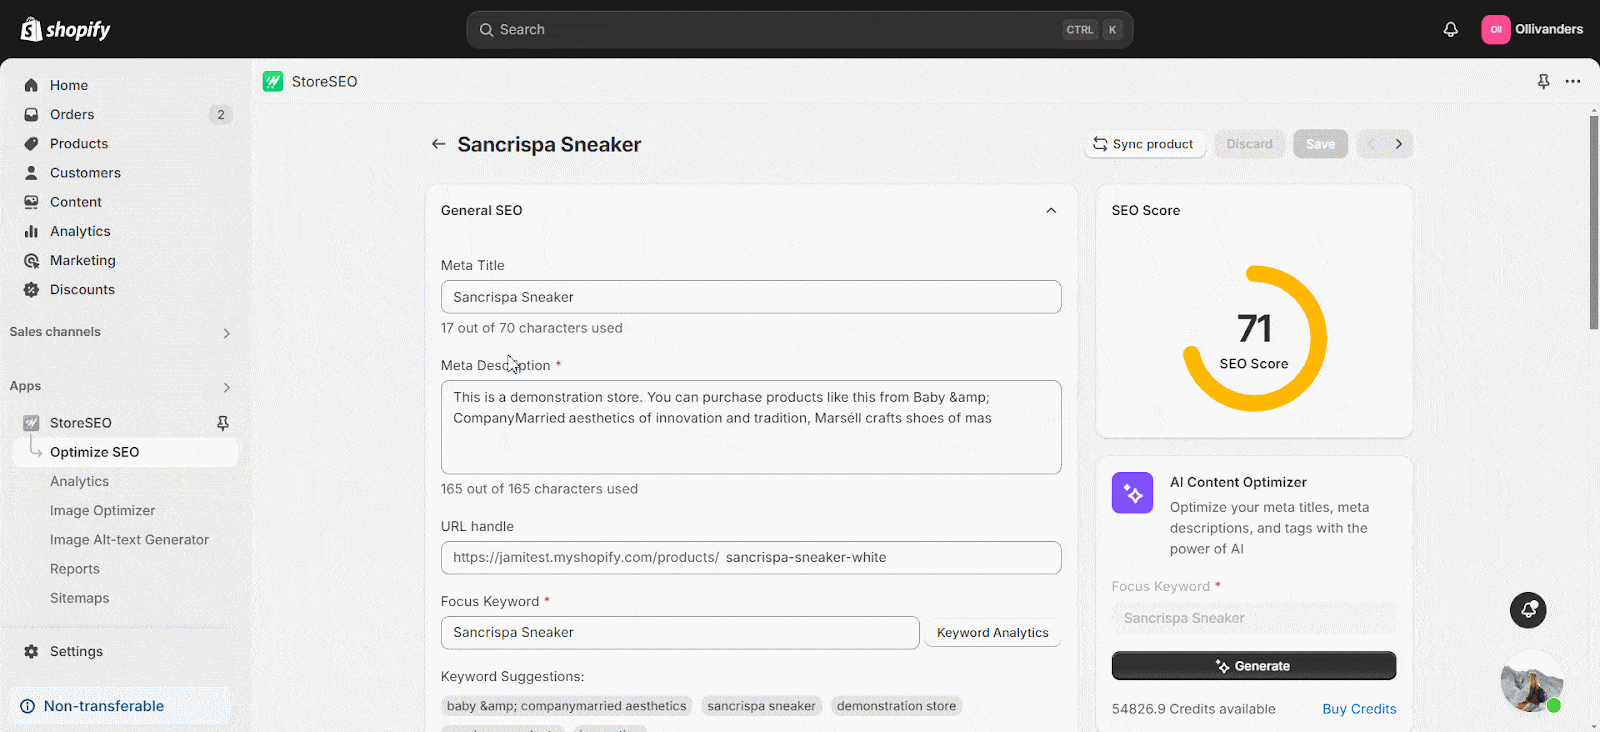Open the three-dot more actions menu
Image resolution: width=1600 pixels, height=732 pixels.
(x=1573, y=82)
